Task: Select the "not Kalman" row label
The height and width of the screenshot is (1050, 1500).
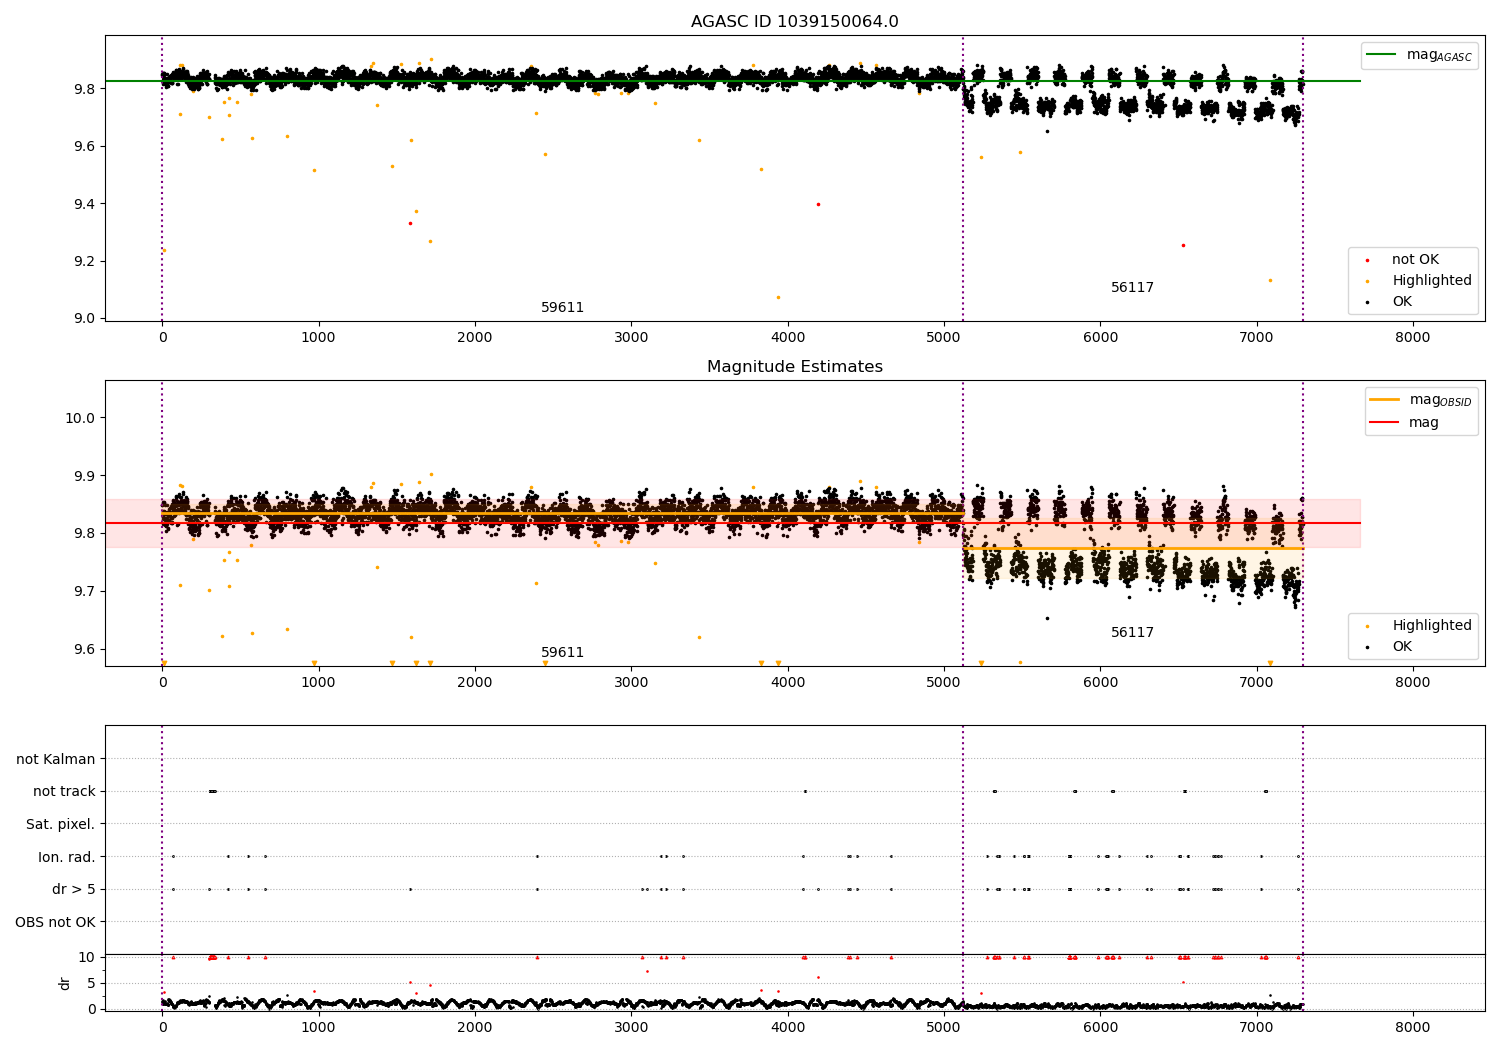Action: (56, 759)
